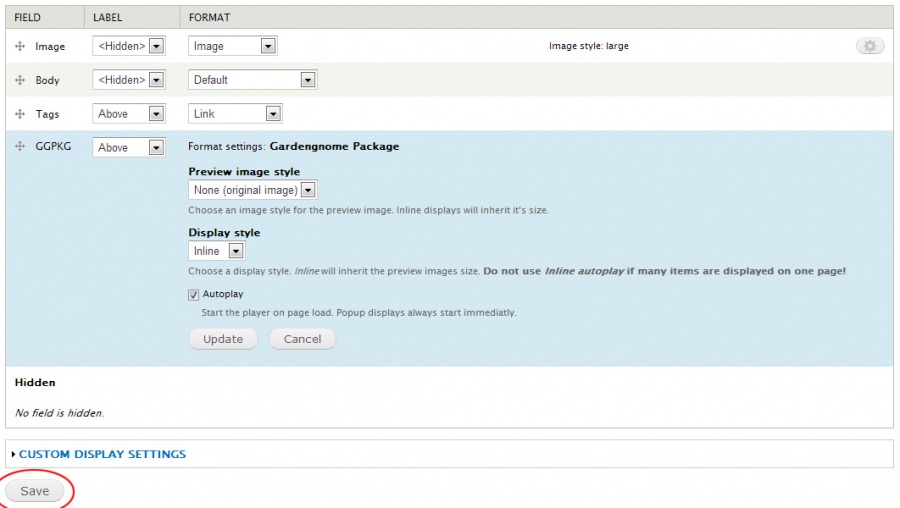Image resolution: width=900 pixels, height=508 pixels.
Task: Open the Tags format Link dropdown
Action: [x=235, y=114]
